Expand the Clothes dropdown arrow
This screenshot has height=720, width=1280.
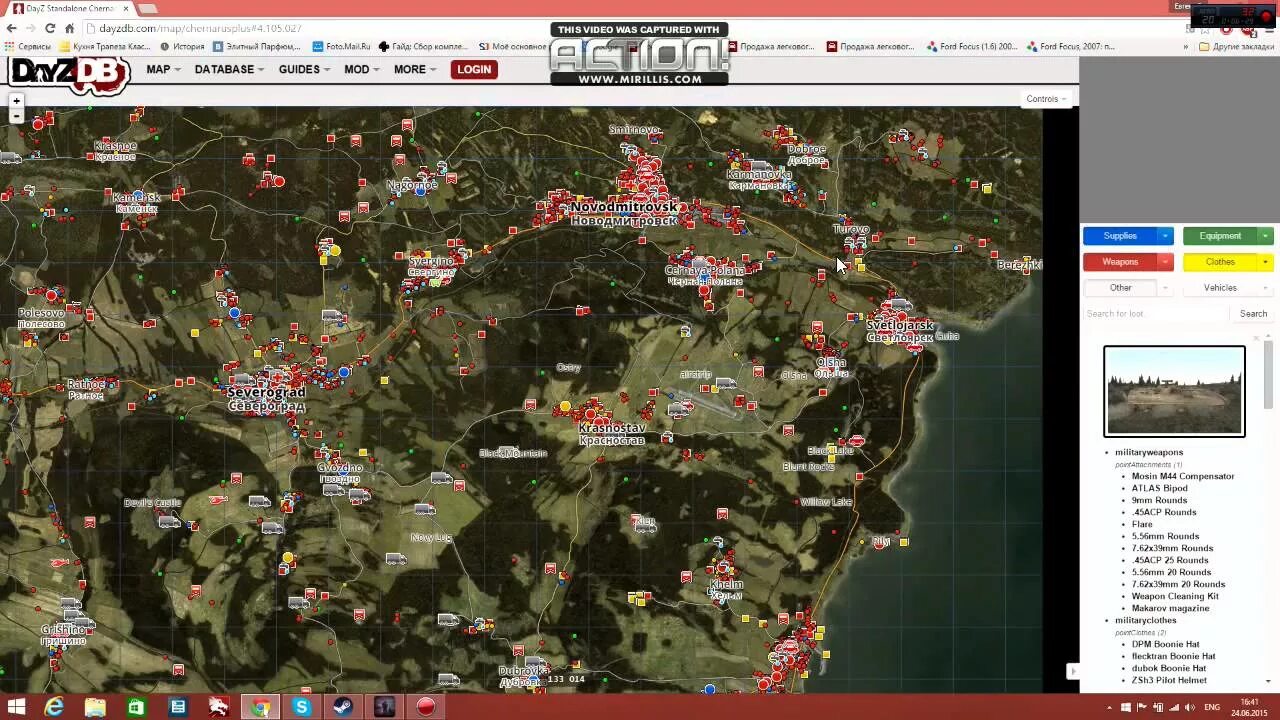pyautogui.click(x=1265, y=262)
